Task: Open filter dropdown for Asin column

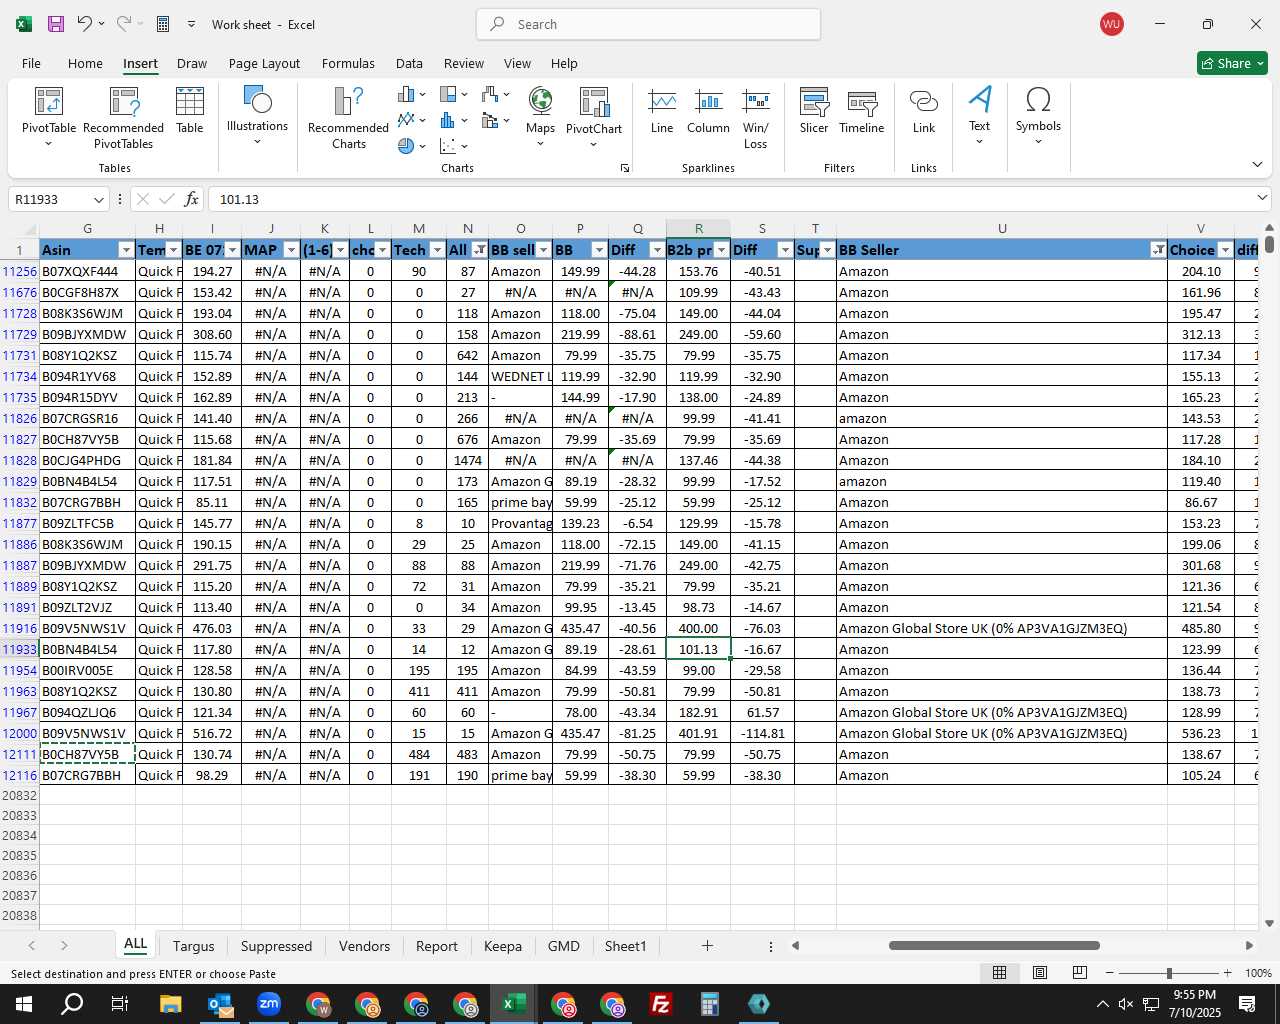Action: pyautogui.click(x=126, y=250)
